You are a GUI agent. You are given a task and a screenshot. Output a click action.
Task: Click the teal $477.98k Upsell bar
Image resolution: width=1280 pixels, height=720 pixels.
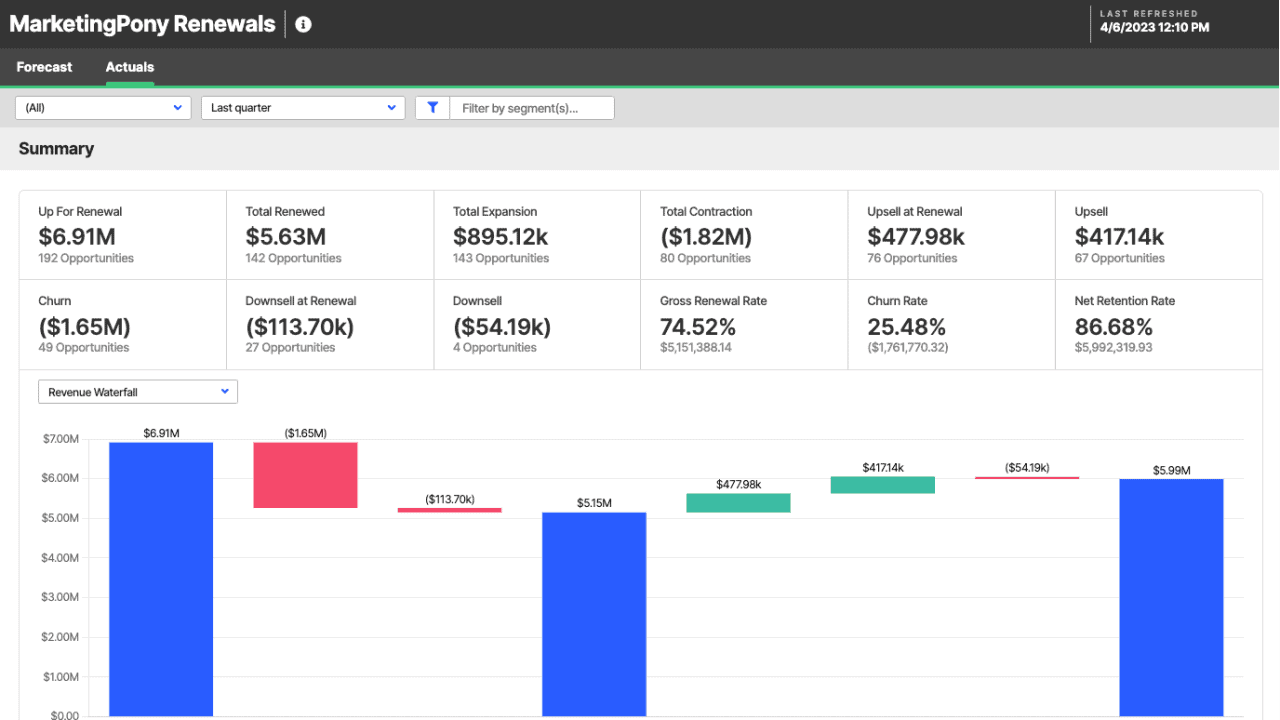(738, 502)
